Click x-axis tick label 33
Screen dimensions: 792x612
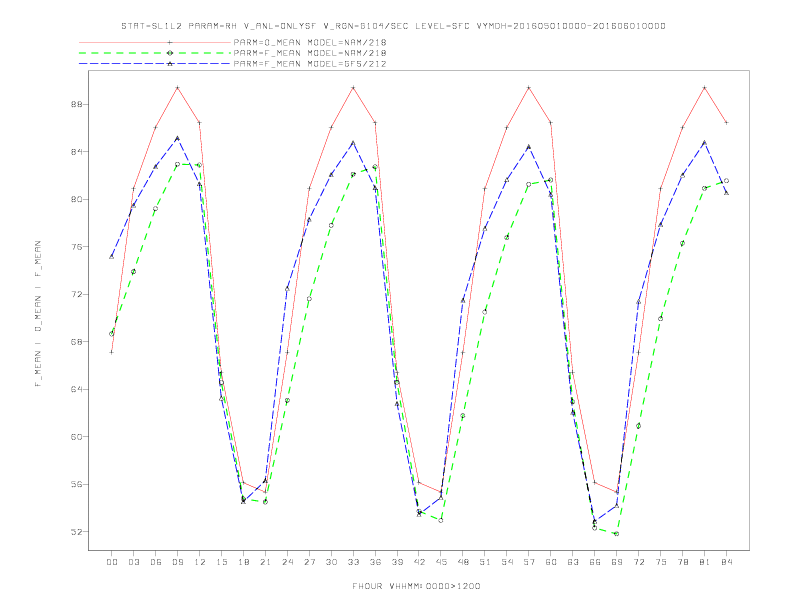(353, 562)
